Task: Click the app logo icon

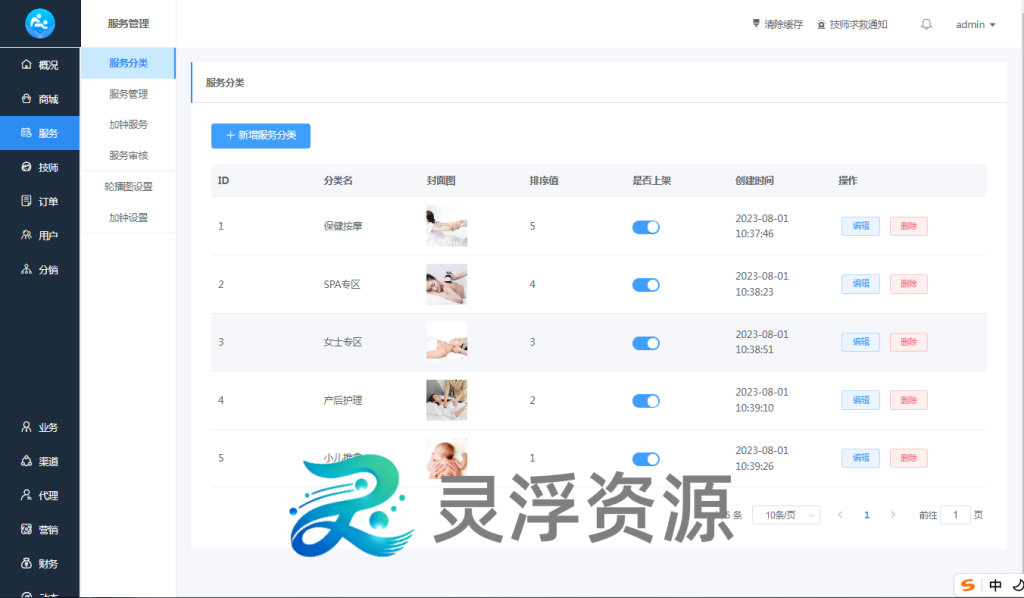Action: (40, 24)
